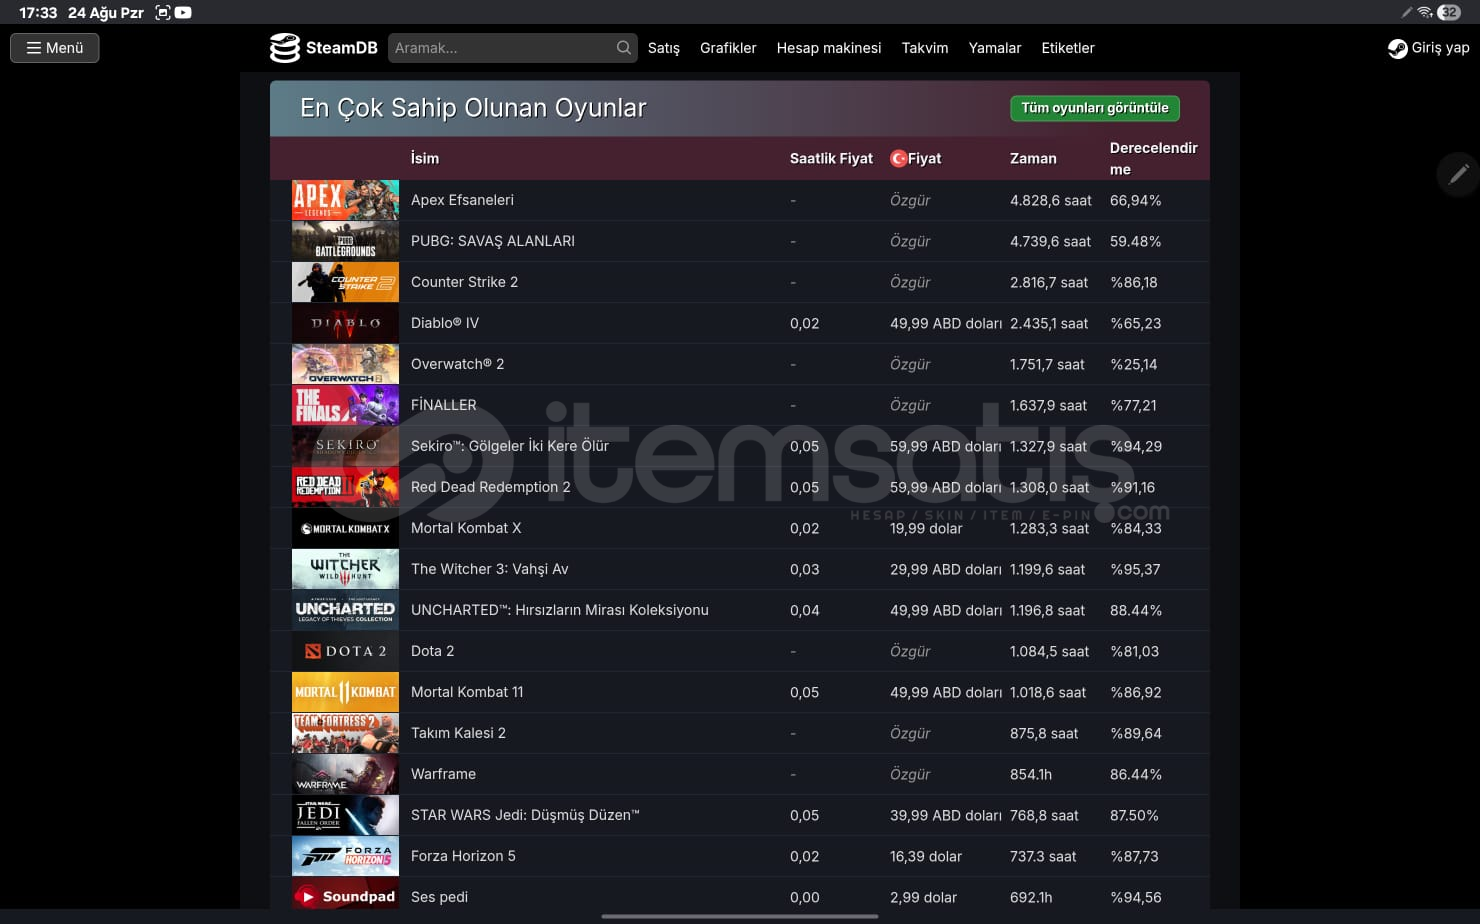Click the Takım Kalesi 2 name link
1480x924 pixels.
(x=458, y=733)
